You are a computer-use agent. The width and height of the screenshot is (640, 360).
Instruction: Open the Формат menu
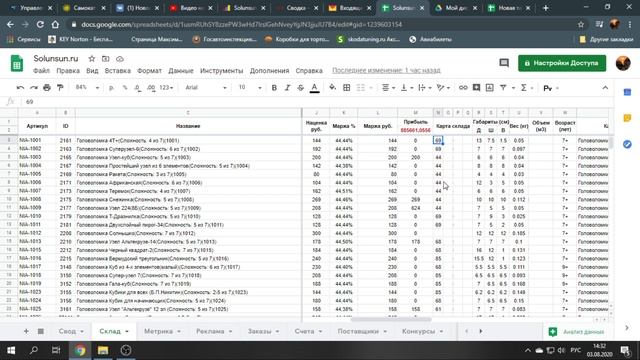149,71
